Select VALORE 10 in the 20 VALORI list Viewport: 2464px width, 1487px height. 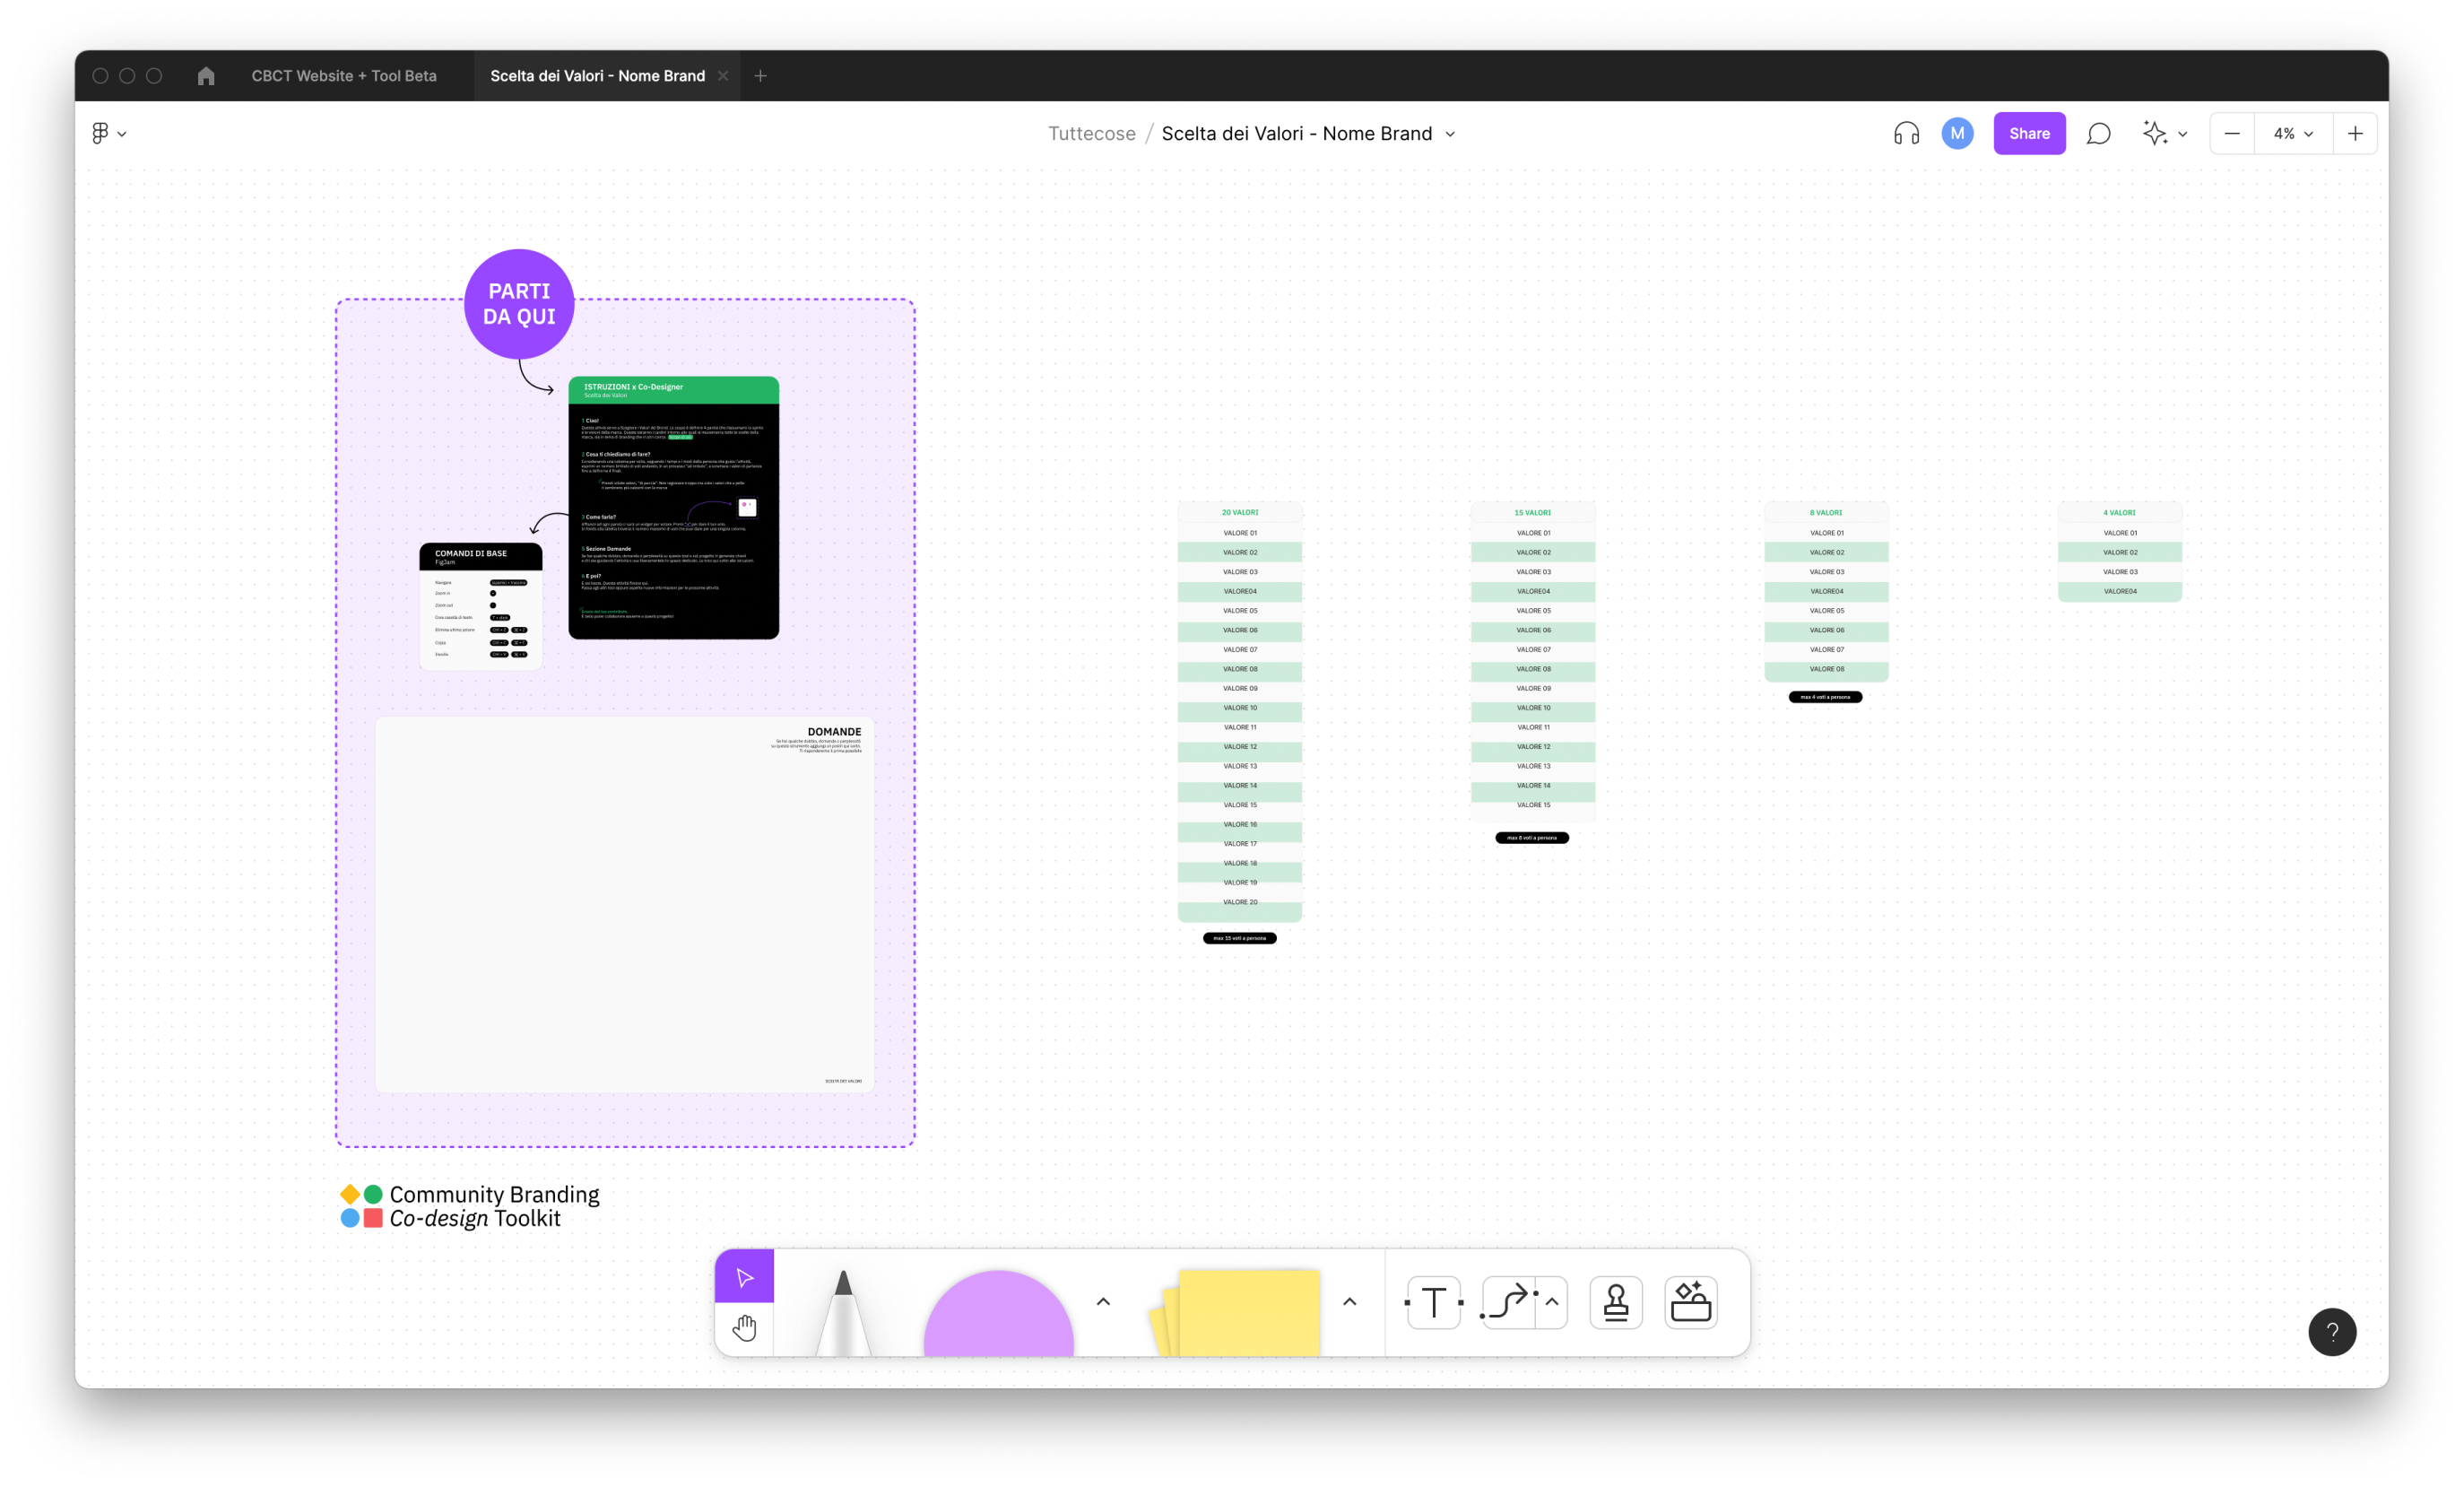pyautogui.click(x=1240, y=708)
